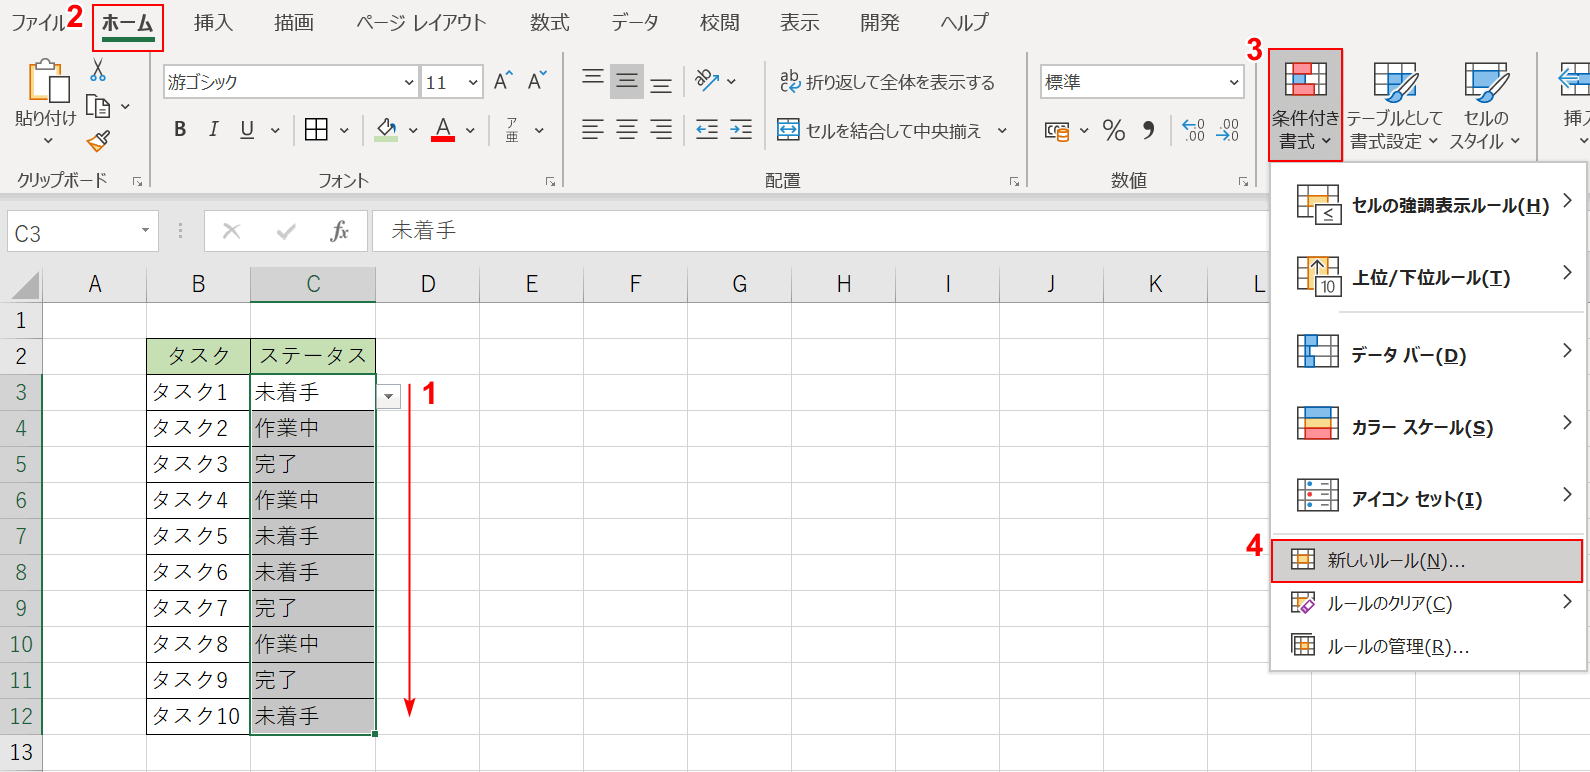Click the accounting number format icon

1057,130
